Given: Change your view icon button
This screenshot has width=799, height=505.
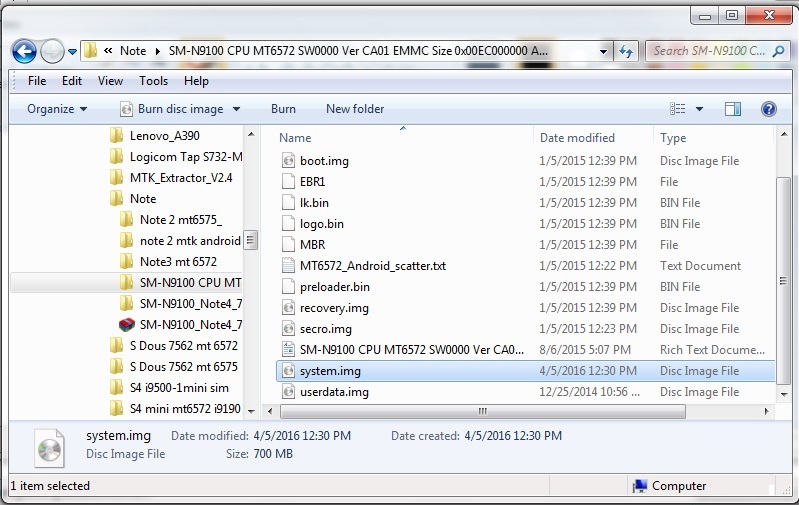Looking at the screenshot, I should pyautogui.click(x=677, y=109).
